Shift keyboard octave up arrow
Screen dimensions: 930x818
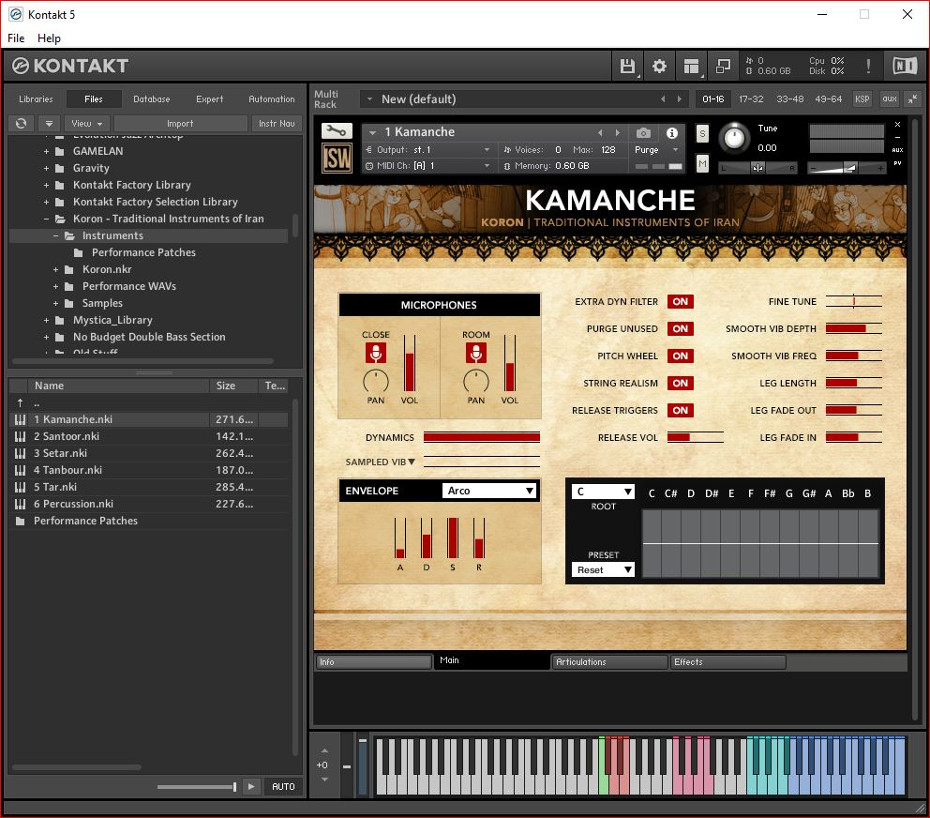click(x=324, y=751)
